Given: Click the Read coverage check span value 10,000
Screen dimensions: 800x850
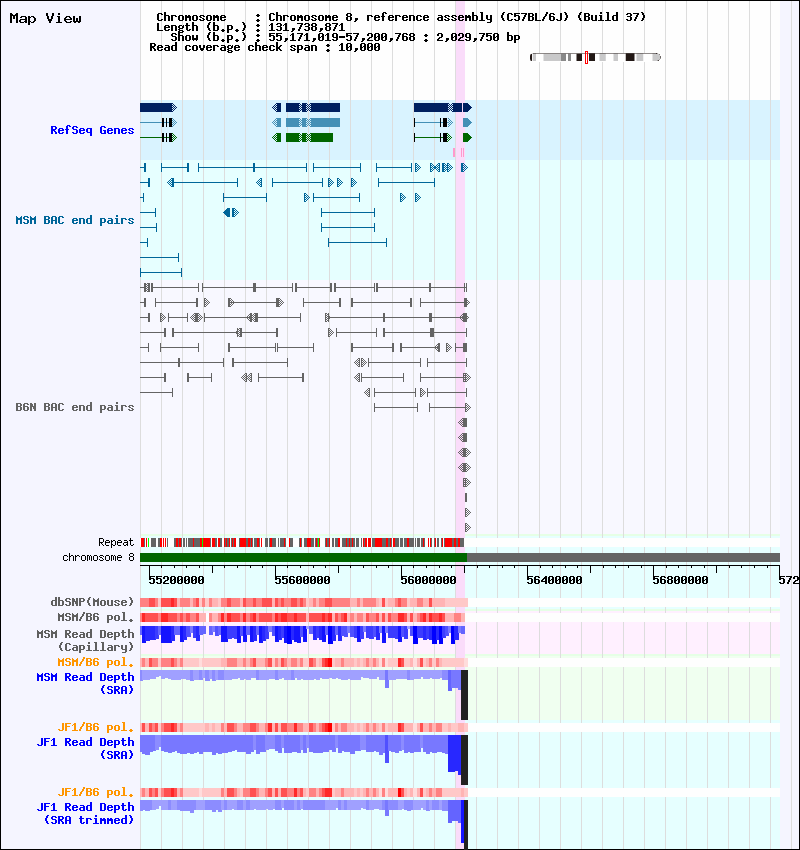Looking at the screenshot, I should coord(359,48).
